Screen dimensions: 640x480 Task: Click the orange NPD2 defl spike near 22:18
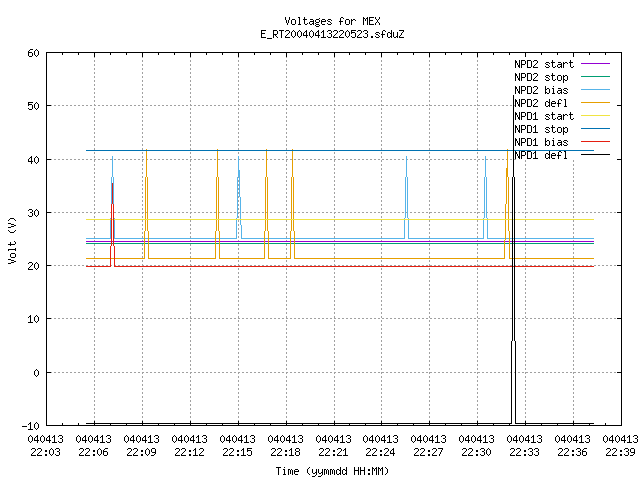293,204
